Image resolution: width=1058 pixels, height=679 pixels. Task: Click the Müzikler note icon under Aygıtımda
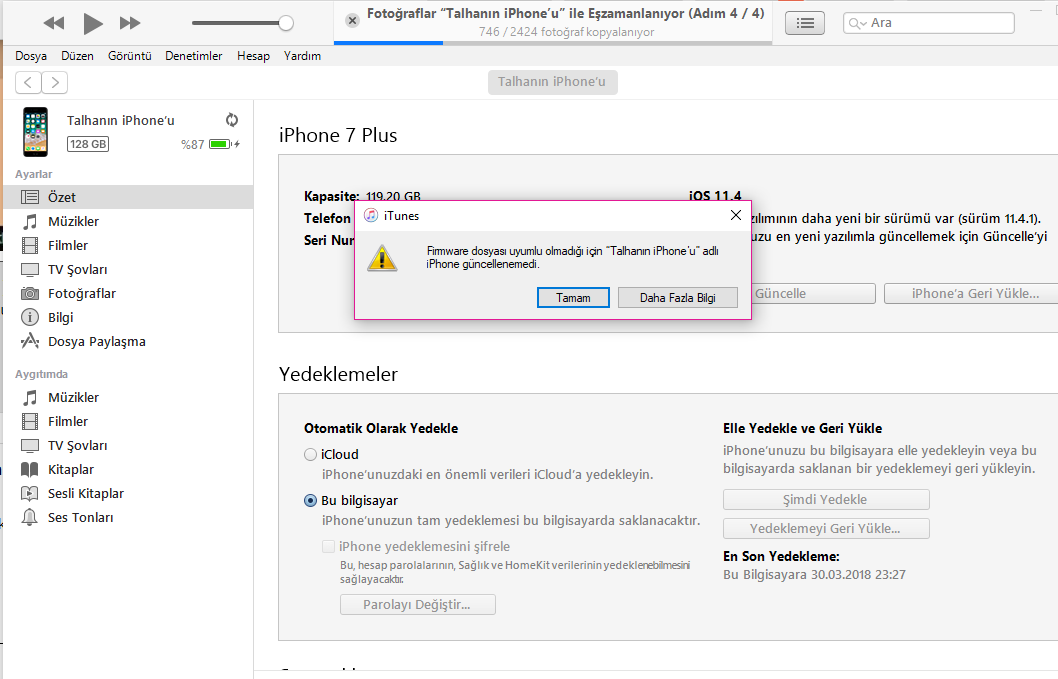click(30, 398)
